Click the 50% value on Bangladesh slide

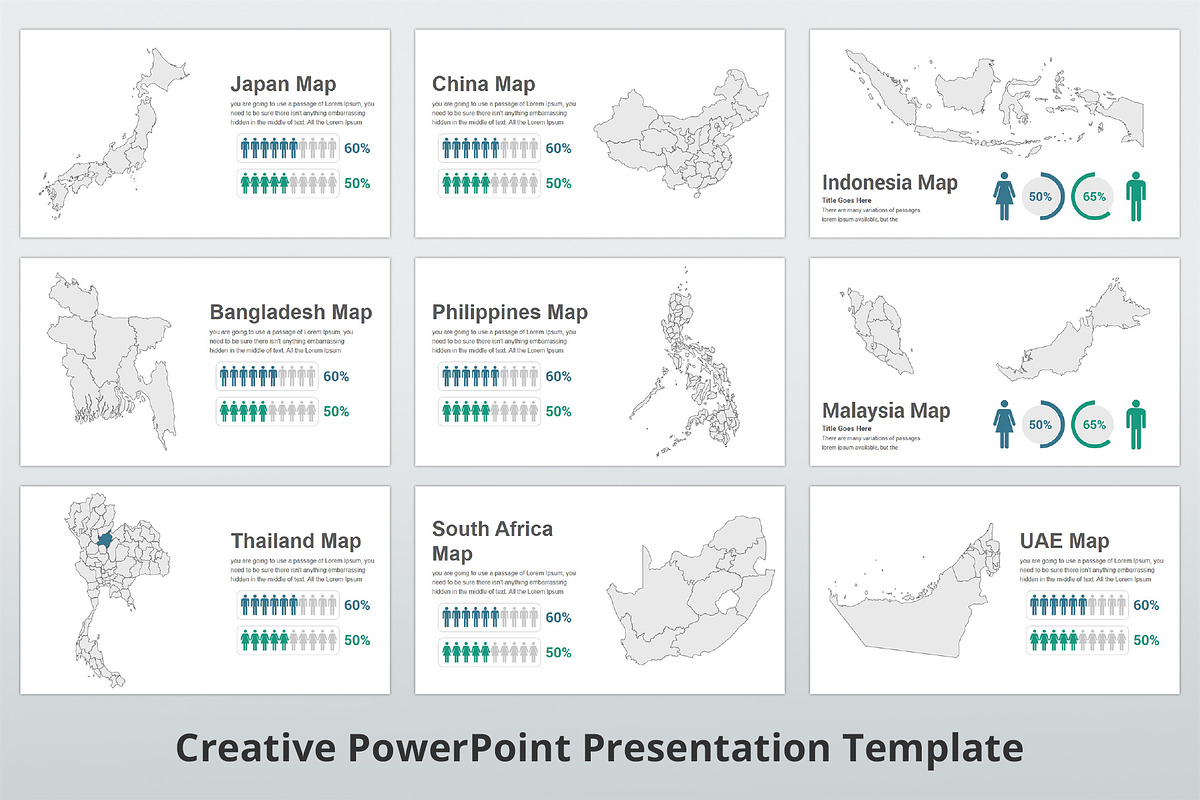point(336,412)
